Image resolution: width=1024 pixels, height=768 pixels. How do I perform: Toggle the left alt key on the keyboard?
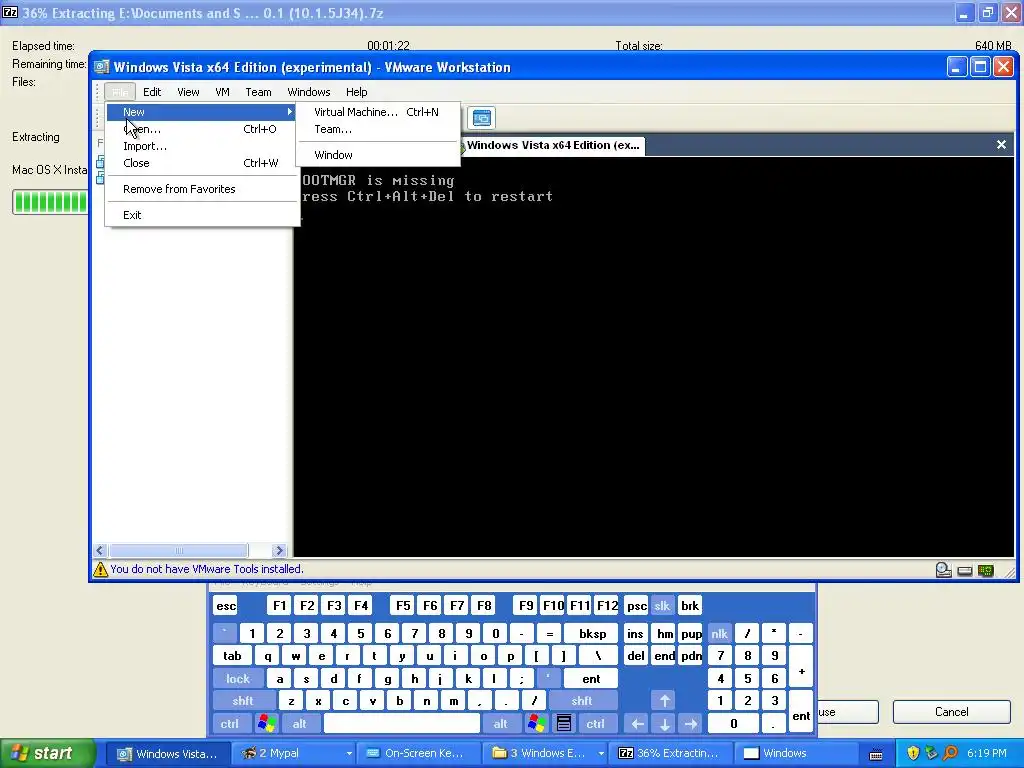299,724
